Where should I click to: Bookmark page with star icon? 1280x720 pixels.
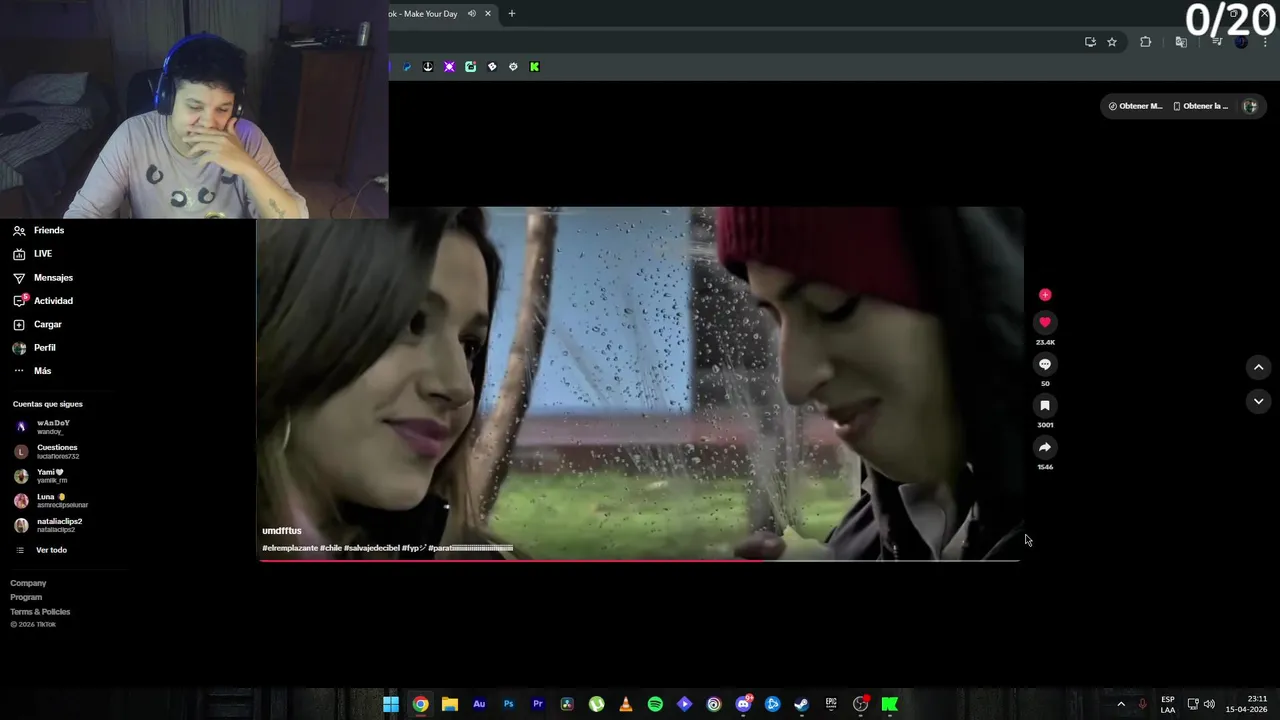(x=1112, y=42)
